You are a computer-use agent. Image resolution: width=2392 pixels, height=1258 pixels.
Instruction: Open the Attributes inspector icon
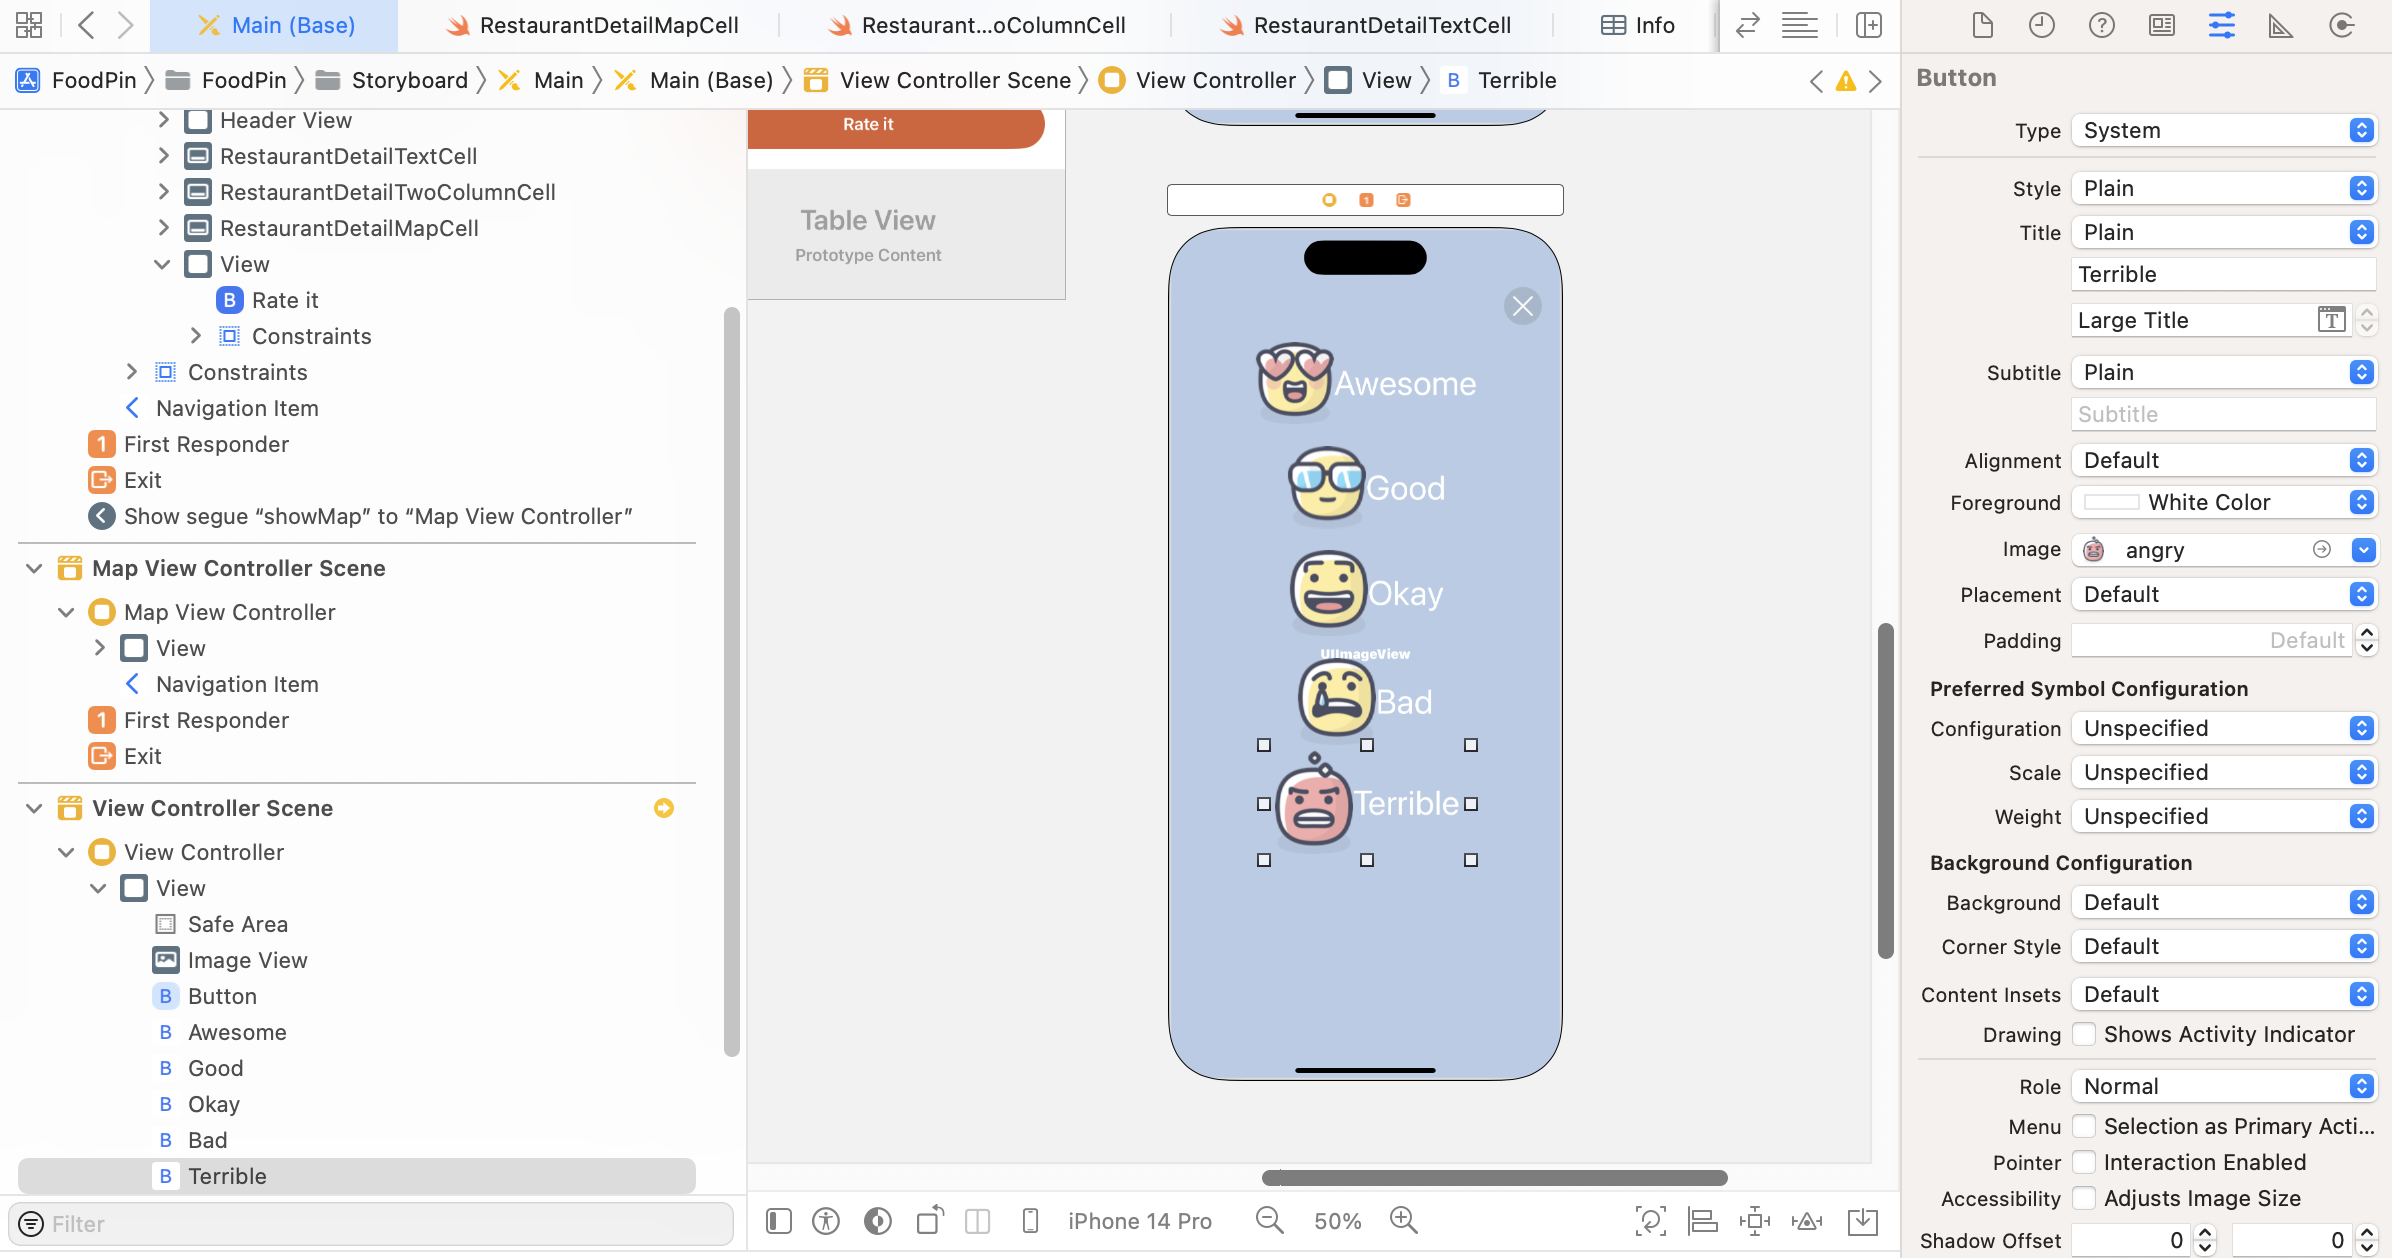(2221, 25)
